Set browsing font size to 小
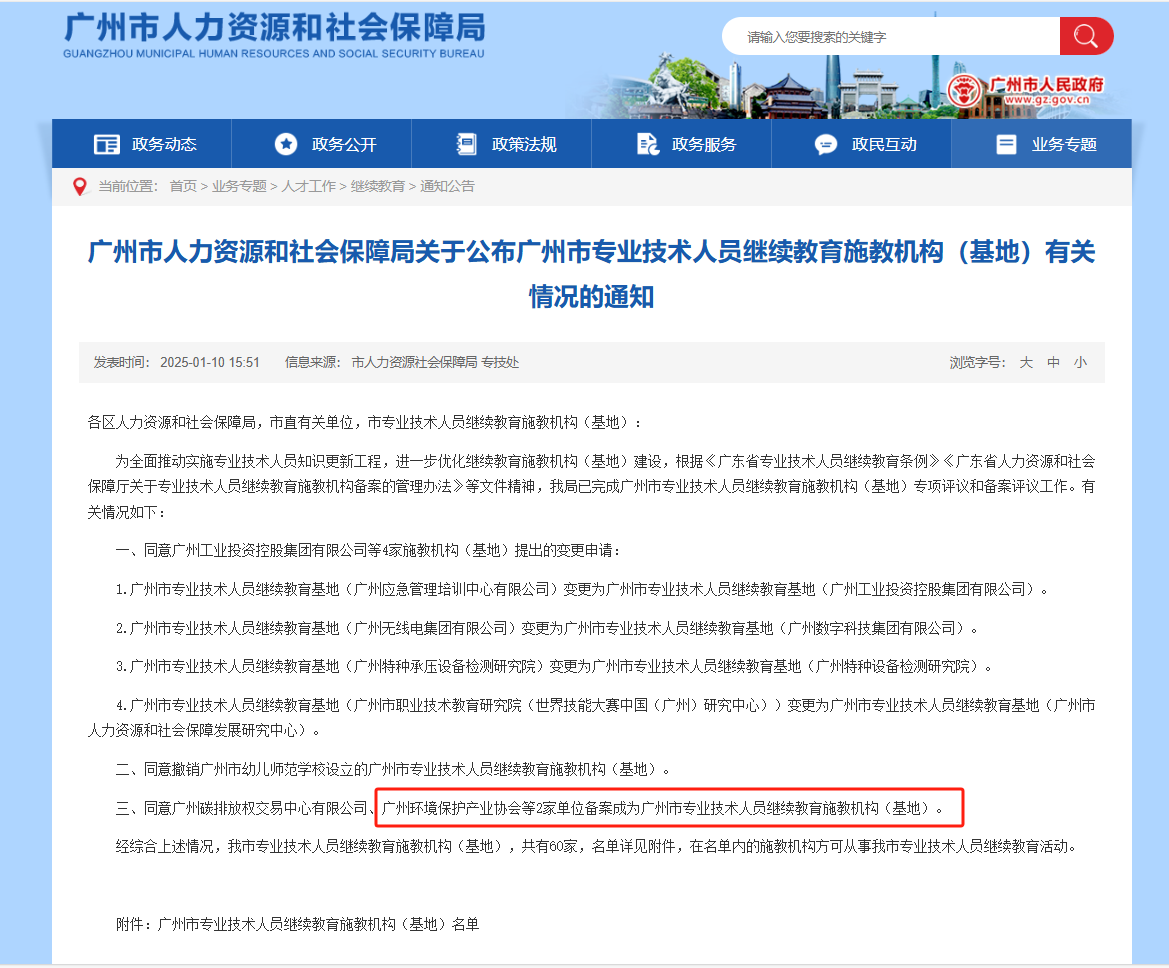This screenshot has width=1169, height=968. pyautogui.click(x=1080, y=362)
